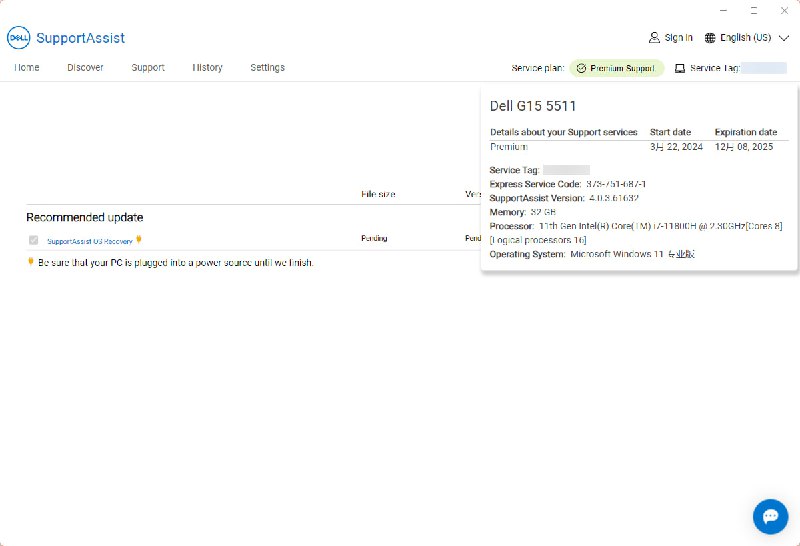
Task: Open the Settings tab
Action: click(x=267, y=68)
